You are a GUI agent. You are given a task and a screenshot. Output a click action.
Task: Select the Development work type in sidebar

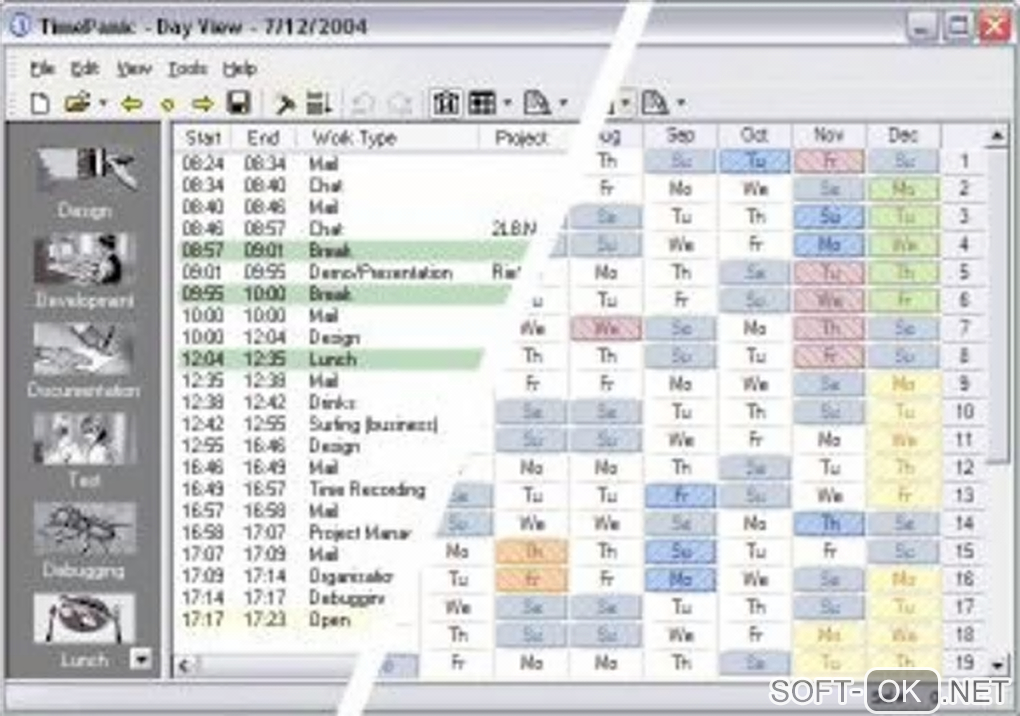click(x=85, y=272)
